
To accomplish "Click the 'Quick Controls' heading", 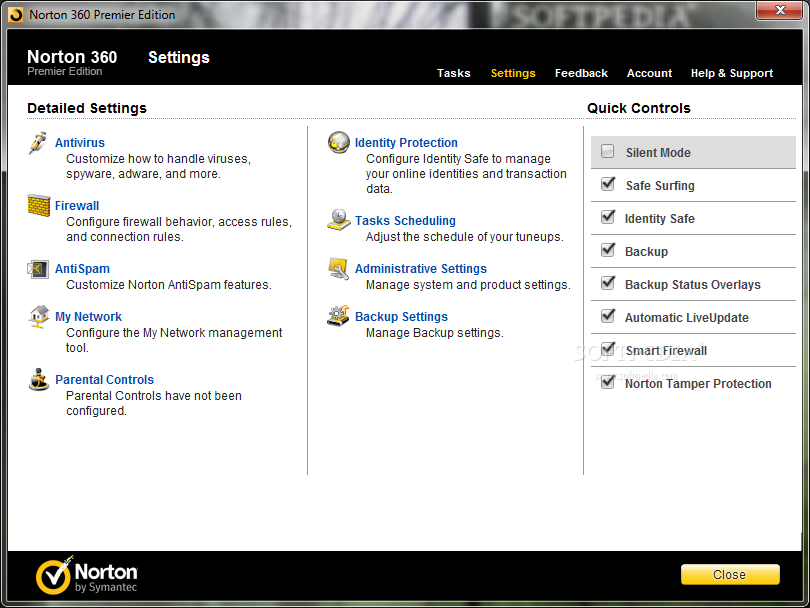I will pos(638,108).
